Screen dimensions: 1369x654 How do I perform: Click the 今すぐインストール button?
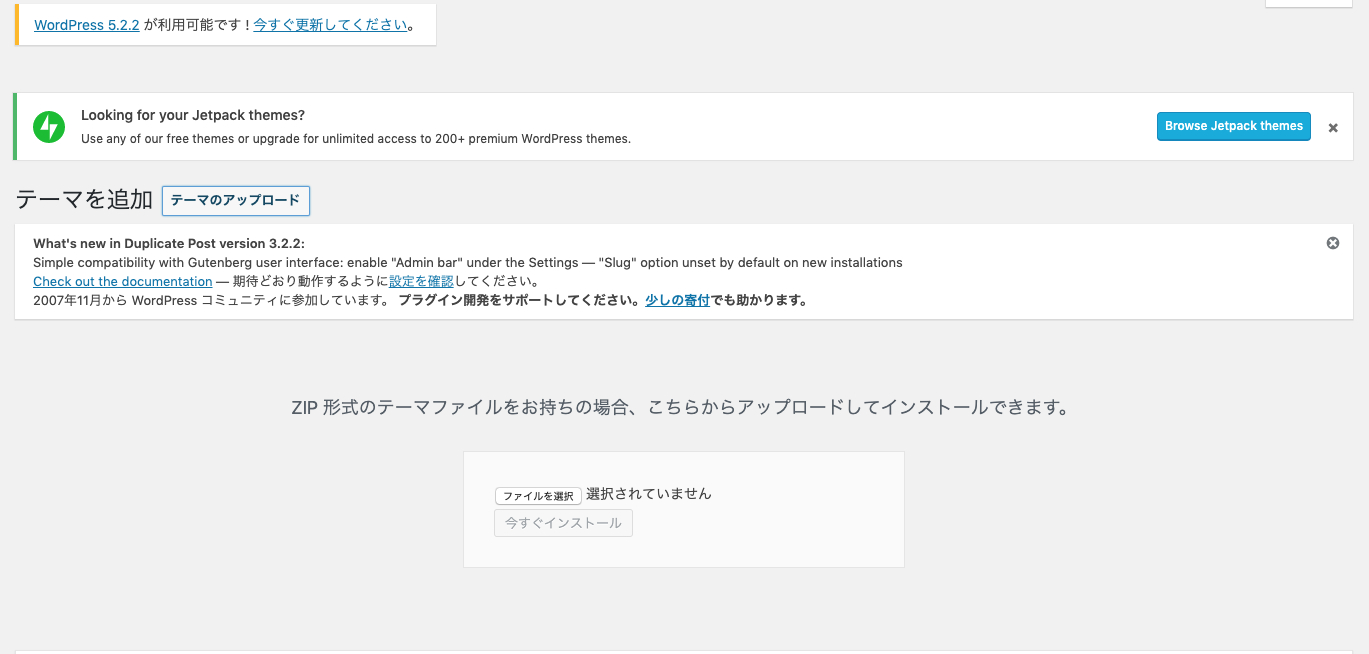click(563, 523)
